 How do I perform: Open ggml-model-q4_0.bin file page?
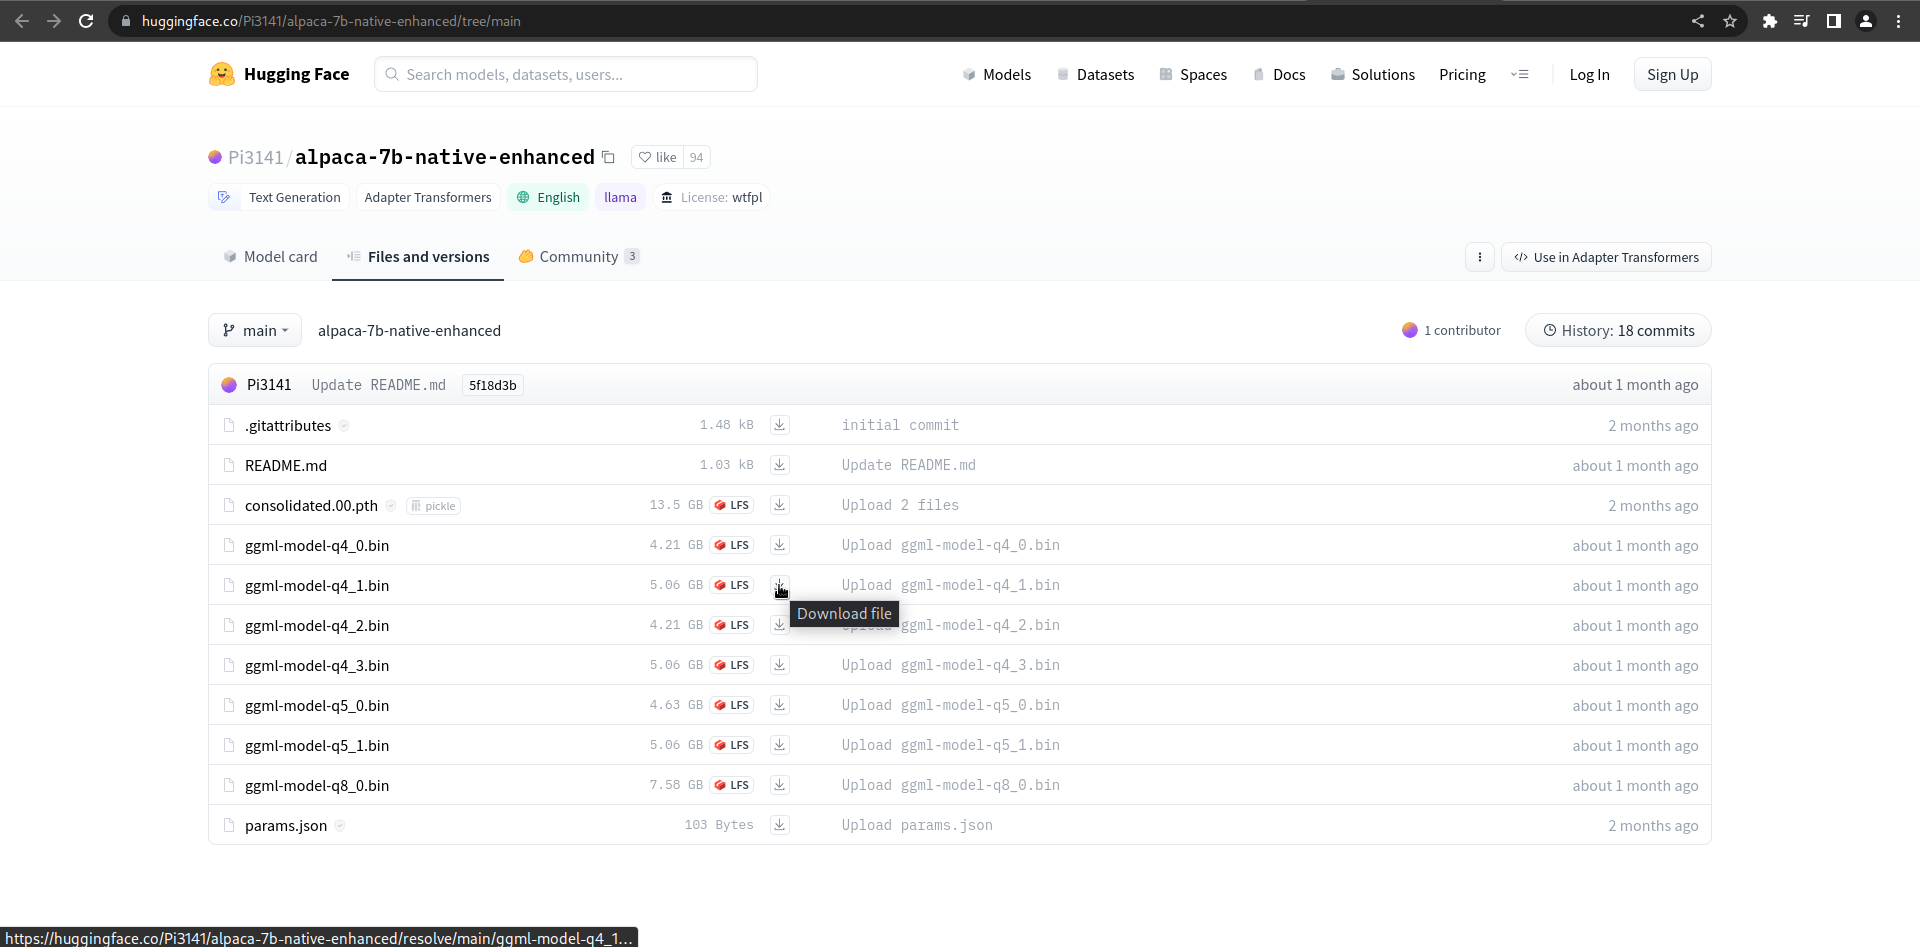317,545
